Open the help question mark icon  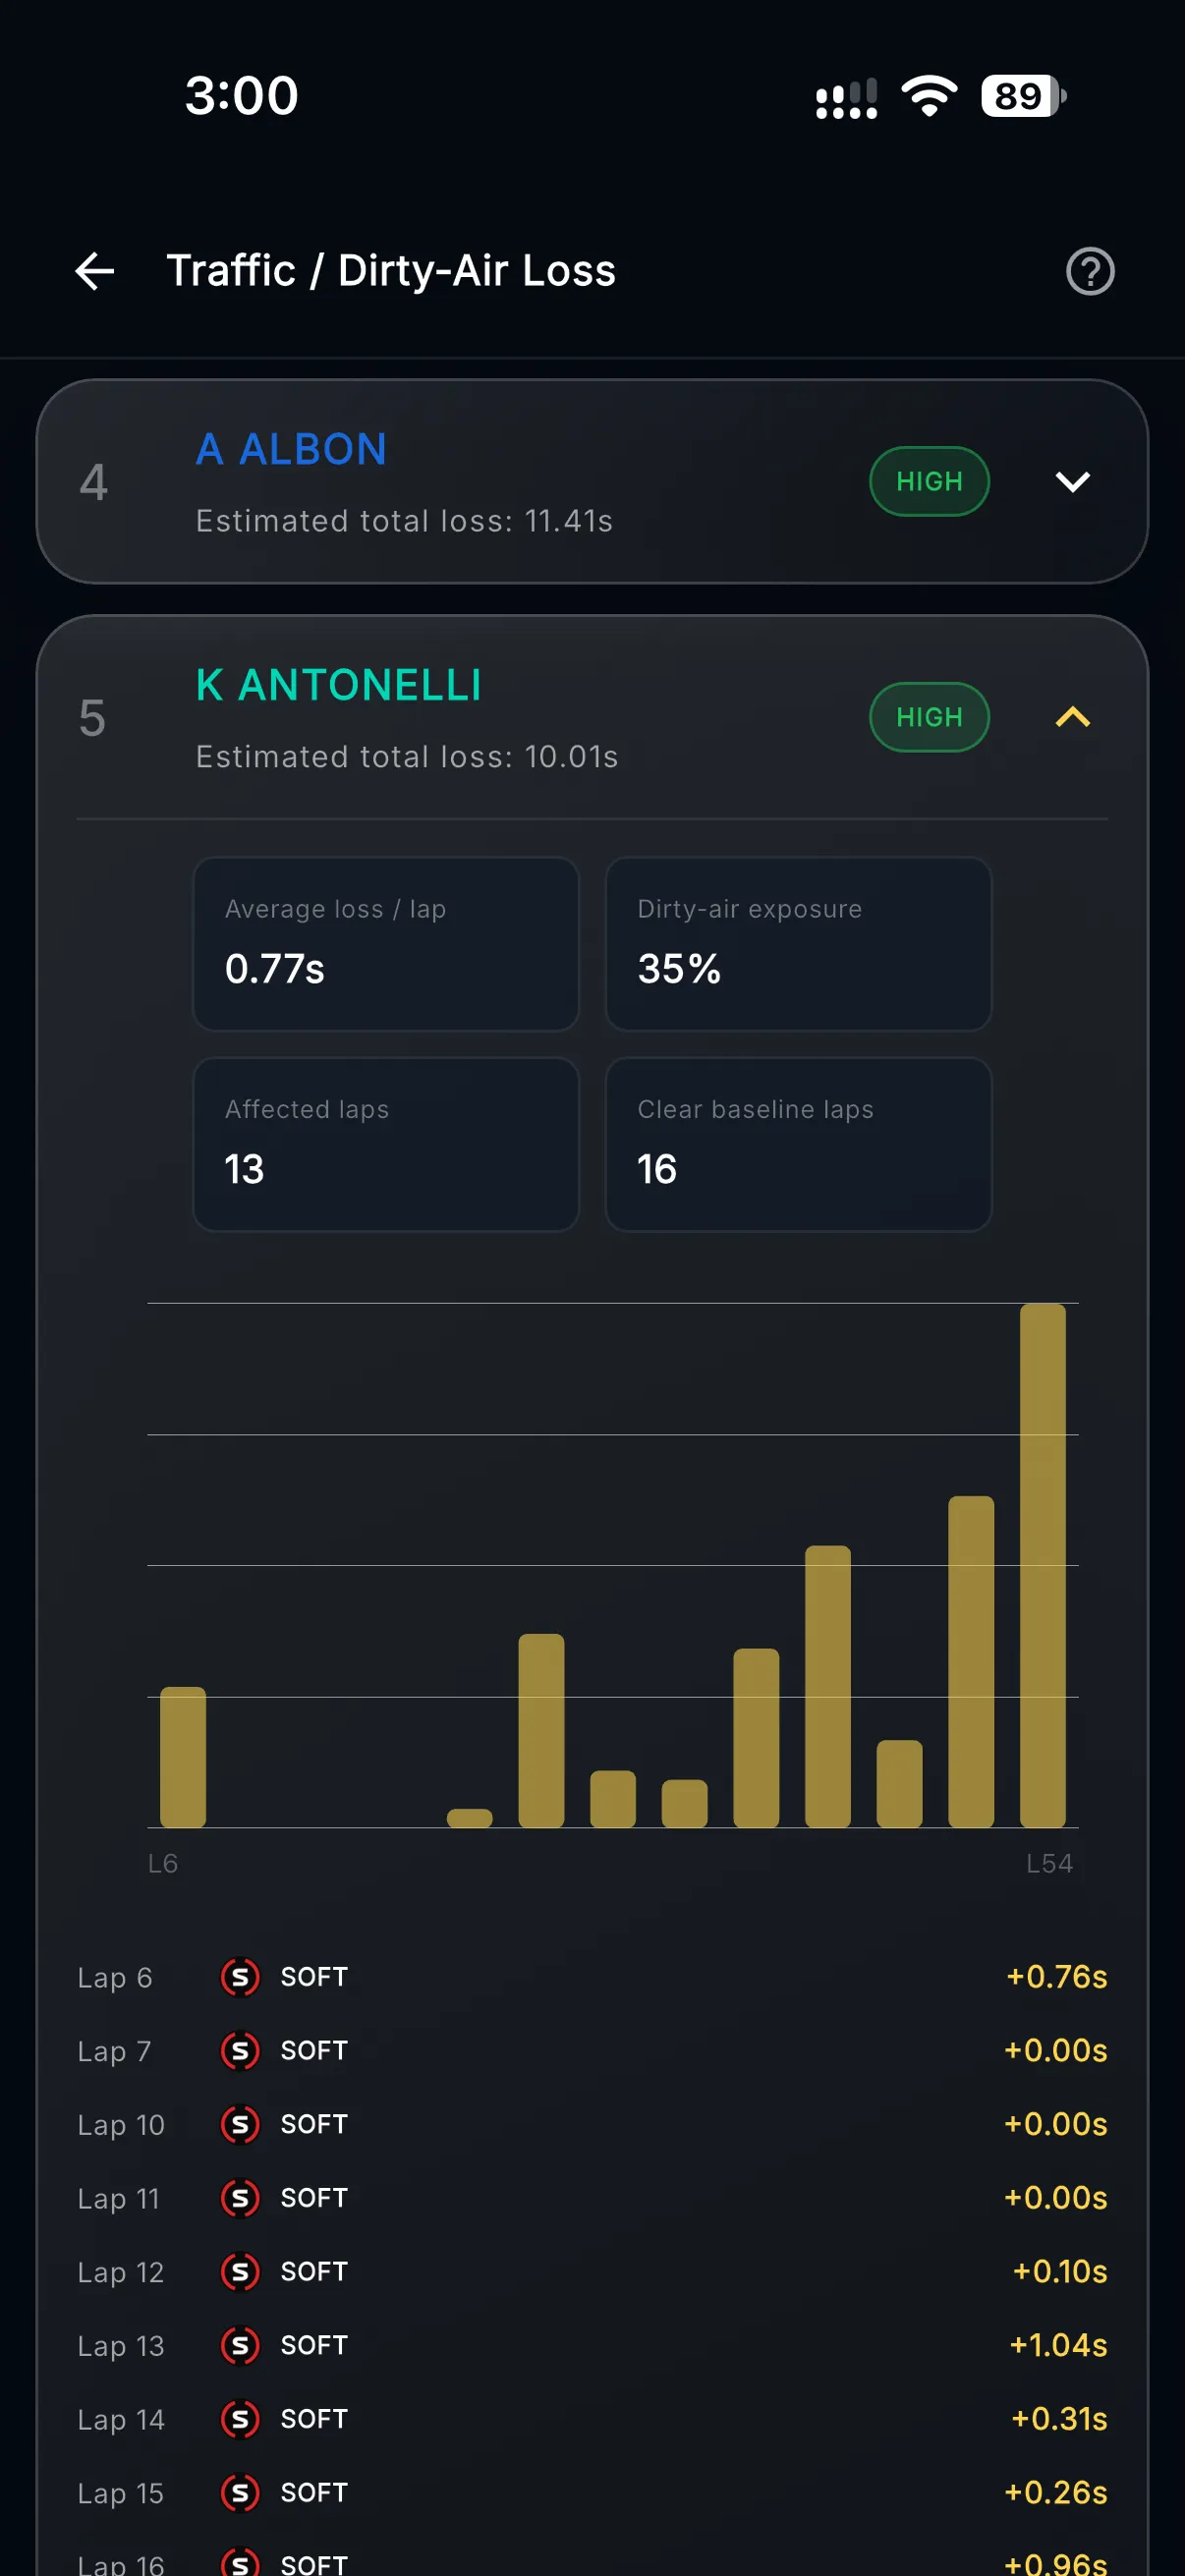coord(1090,271)
